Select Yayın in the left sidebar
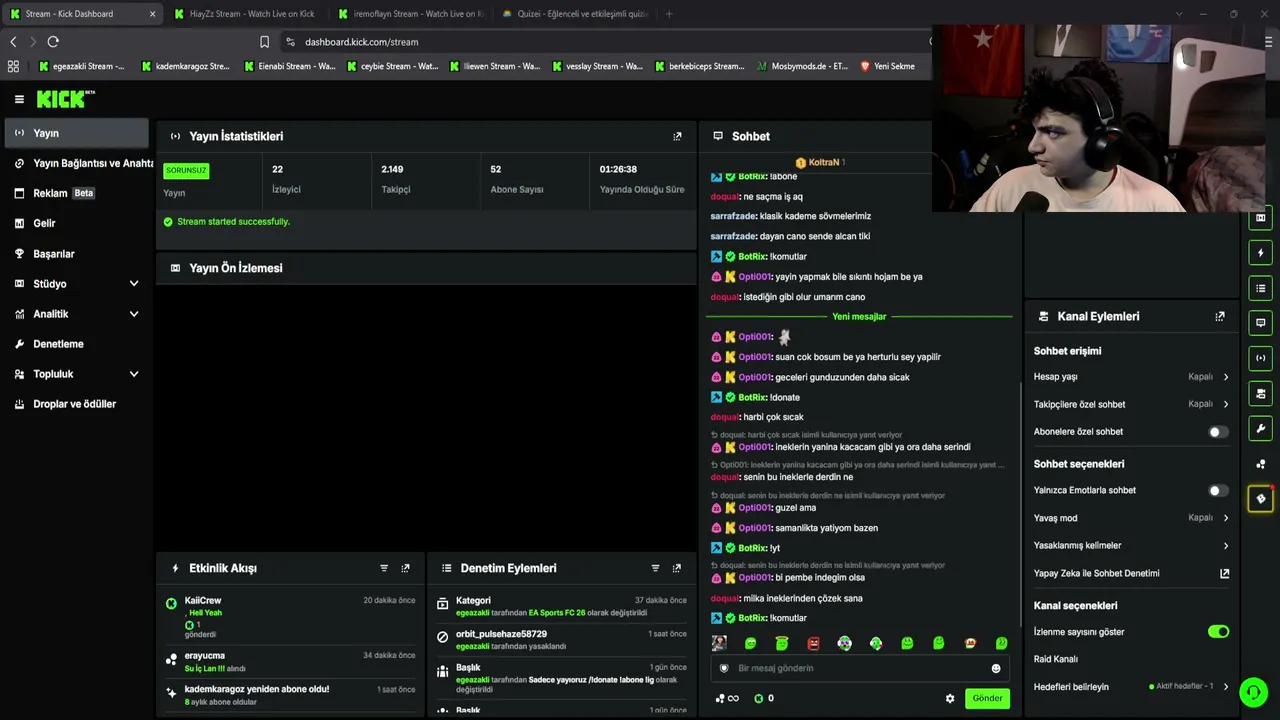The height and width of the screenshot is (720, 1280). [x=76, y=133]
